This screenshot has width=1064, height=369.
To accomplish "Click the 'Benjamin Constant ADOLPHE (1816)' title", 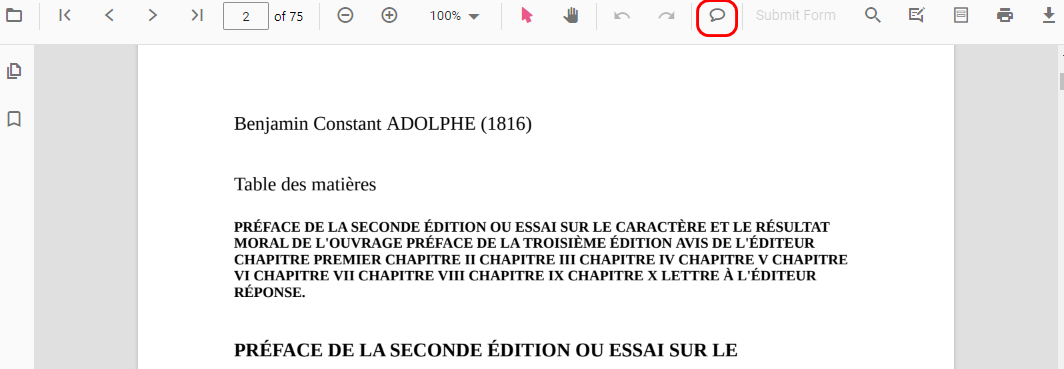I will pos(383,124).
